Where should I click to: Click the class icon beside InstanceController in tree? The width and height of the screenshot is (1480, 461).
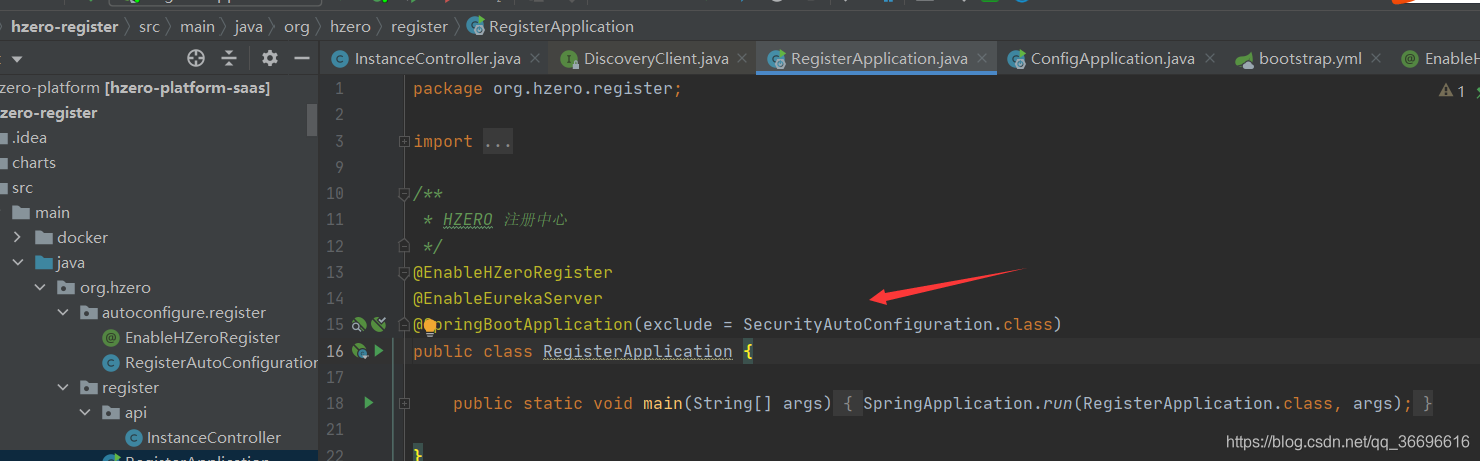[x=134, y=438]
